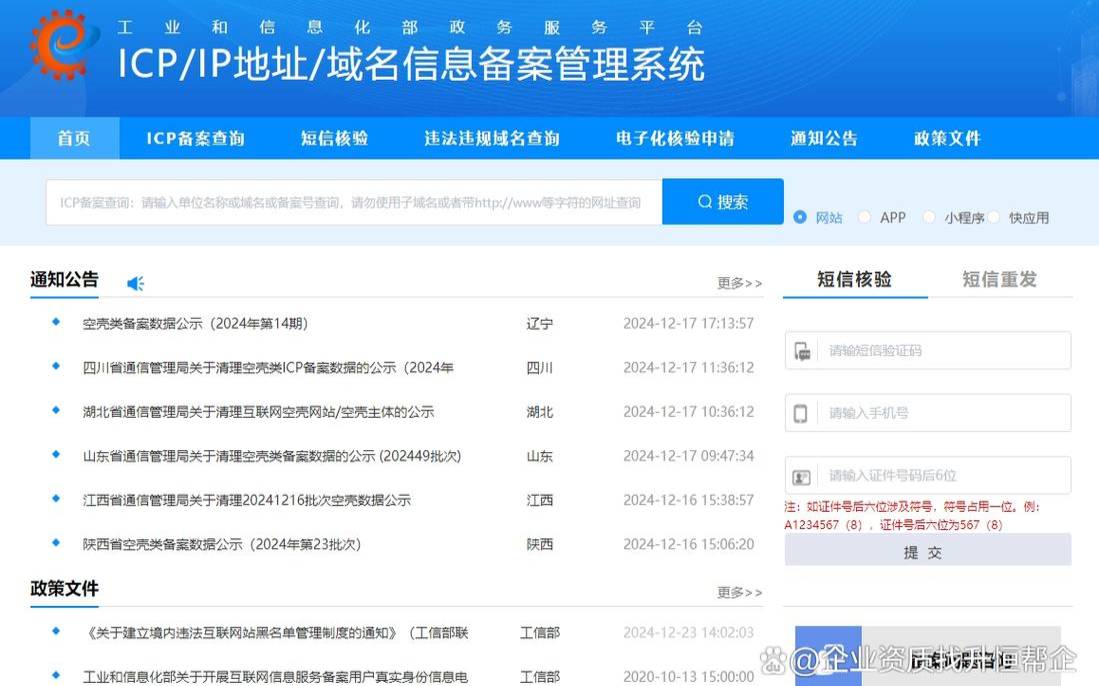The width and height of the screenshot is (1099, 686).
Task: Click the 辽宁 province label
Action: pyautogui.click(x=540, y=324)
